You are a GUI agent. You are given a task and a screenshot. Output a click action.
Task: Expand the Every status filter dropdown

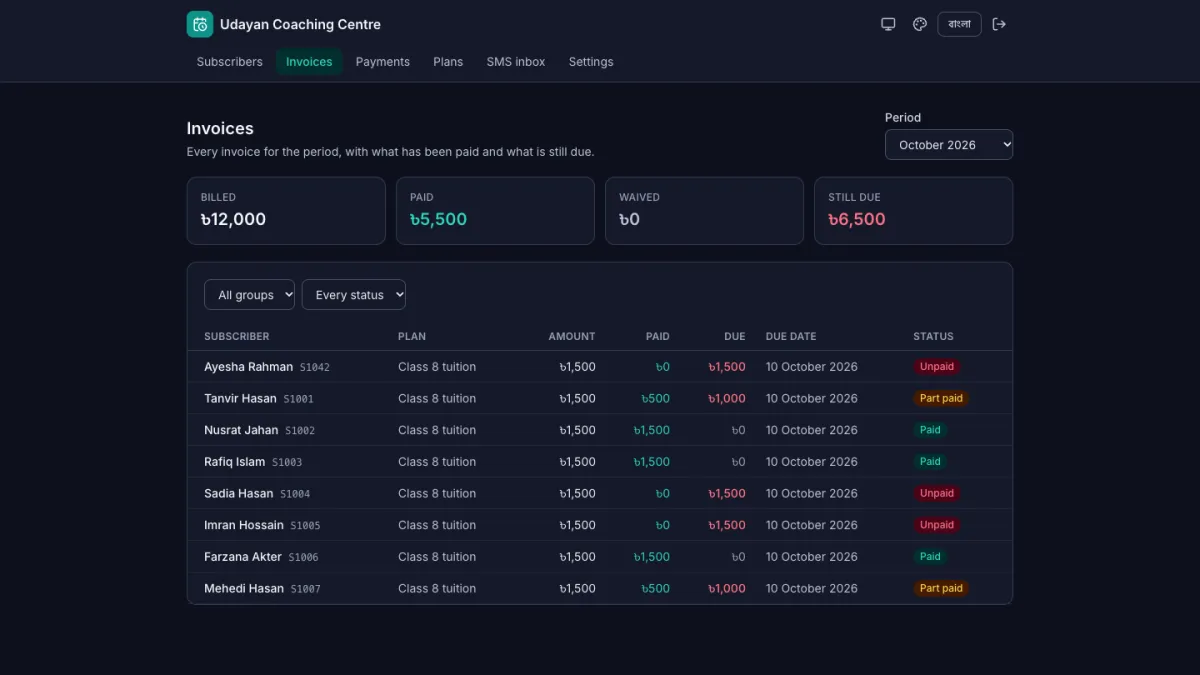coord(354,295)
